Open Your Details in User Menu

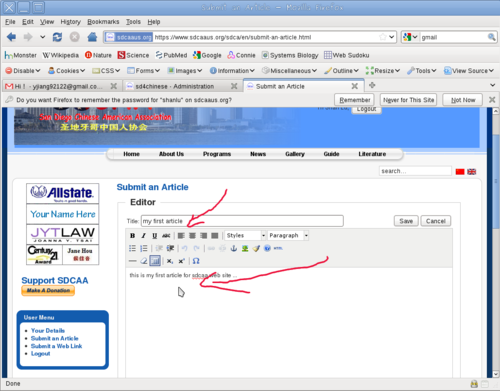point(48,331)
